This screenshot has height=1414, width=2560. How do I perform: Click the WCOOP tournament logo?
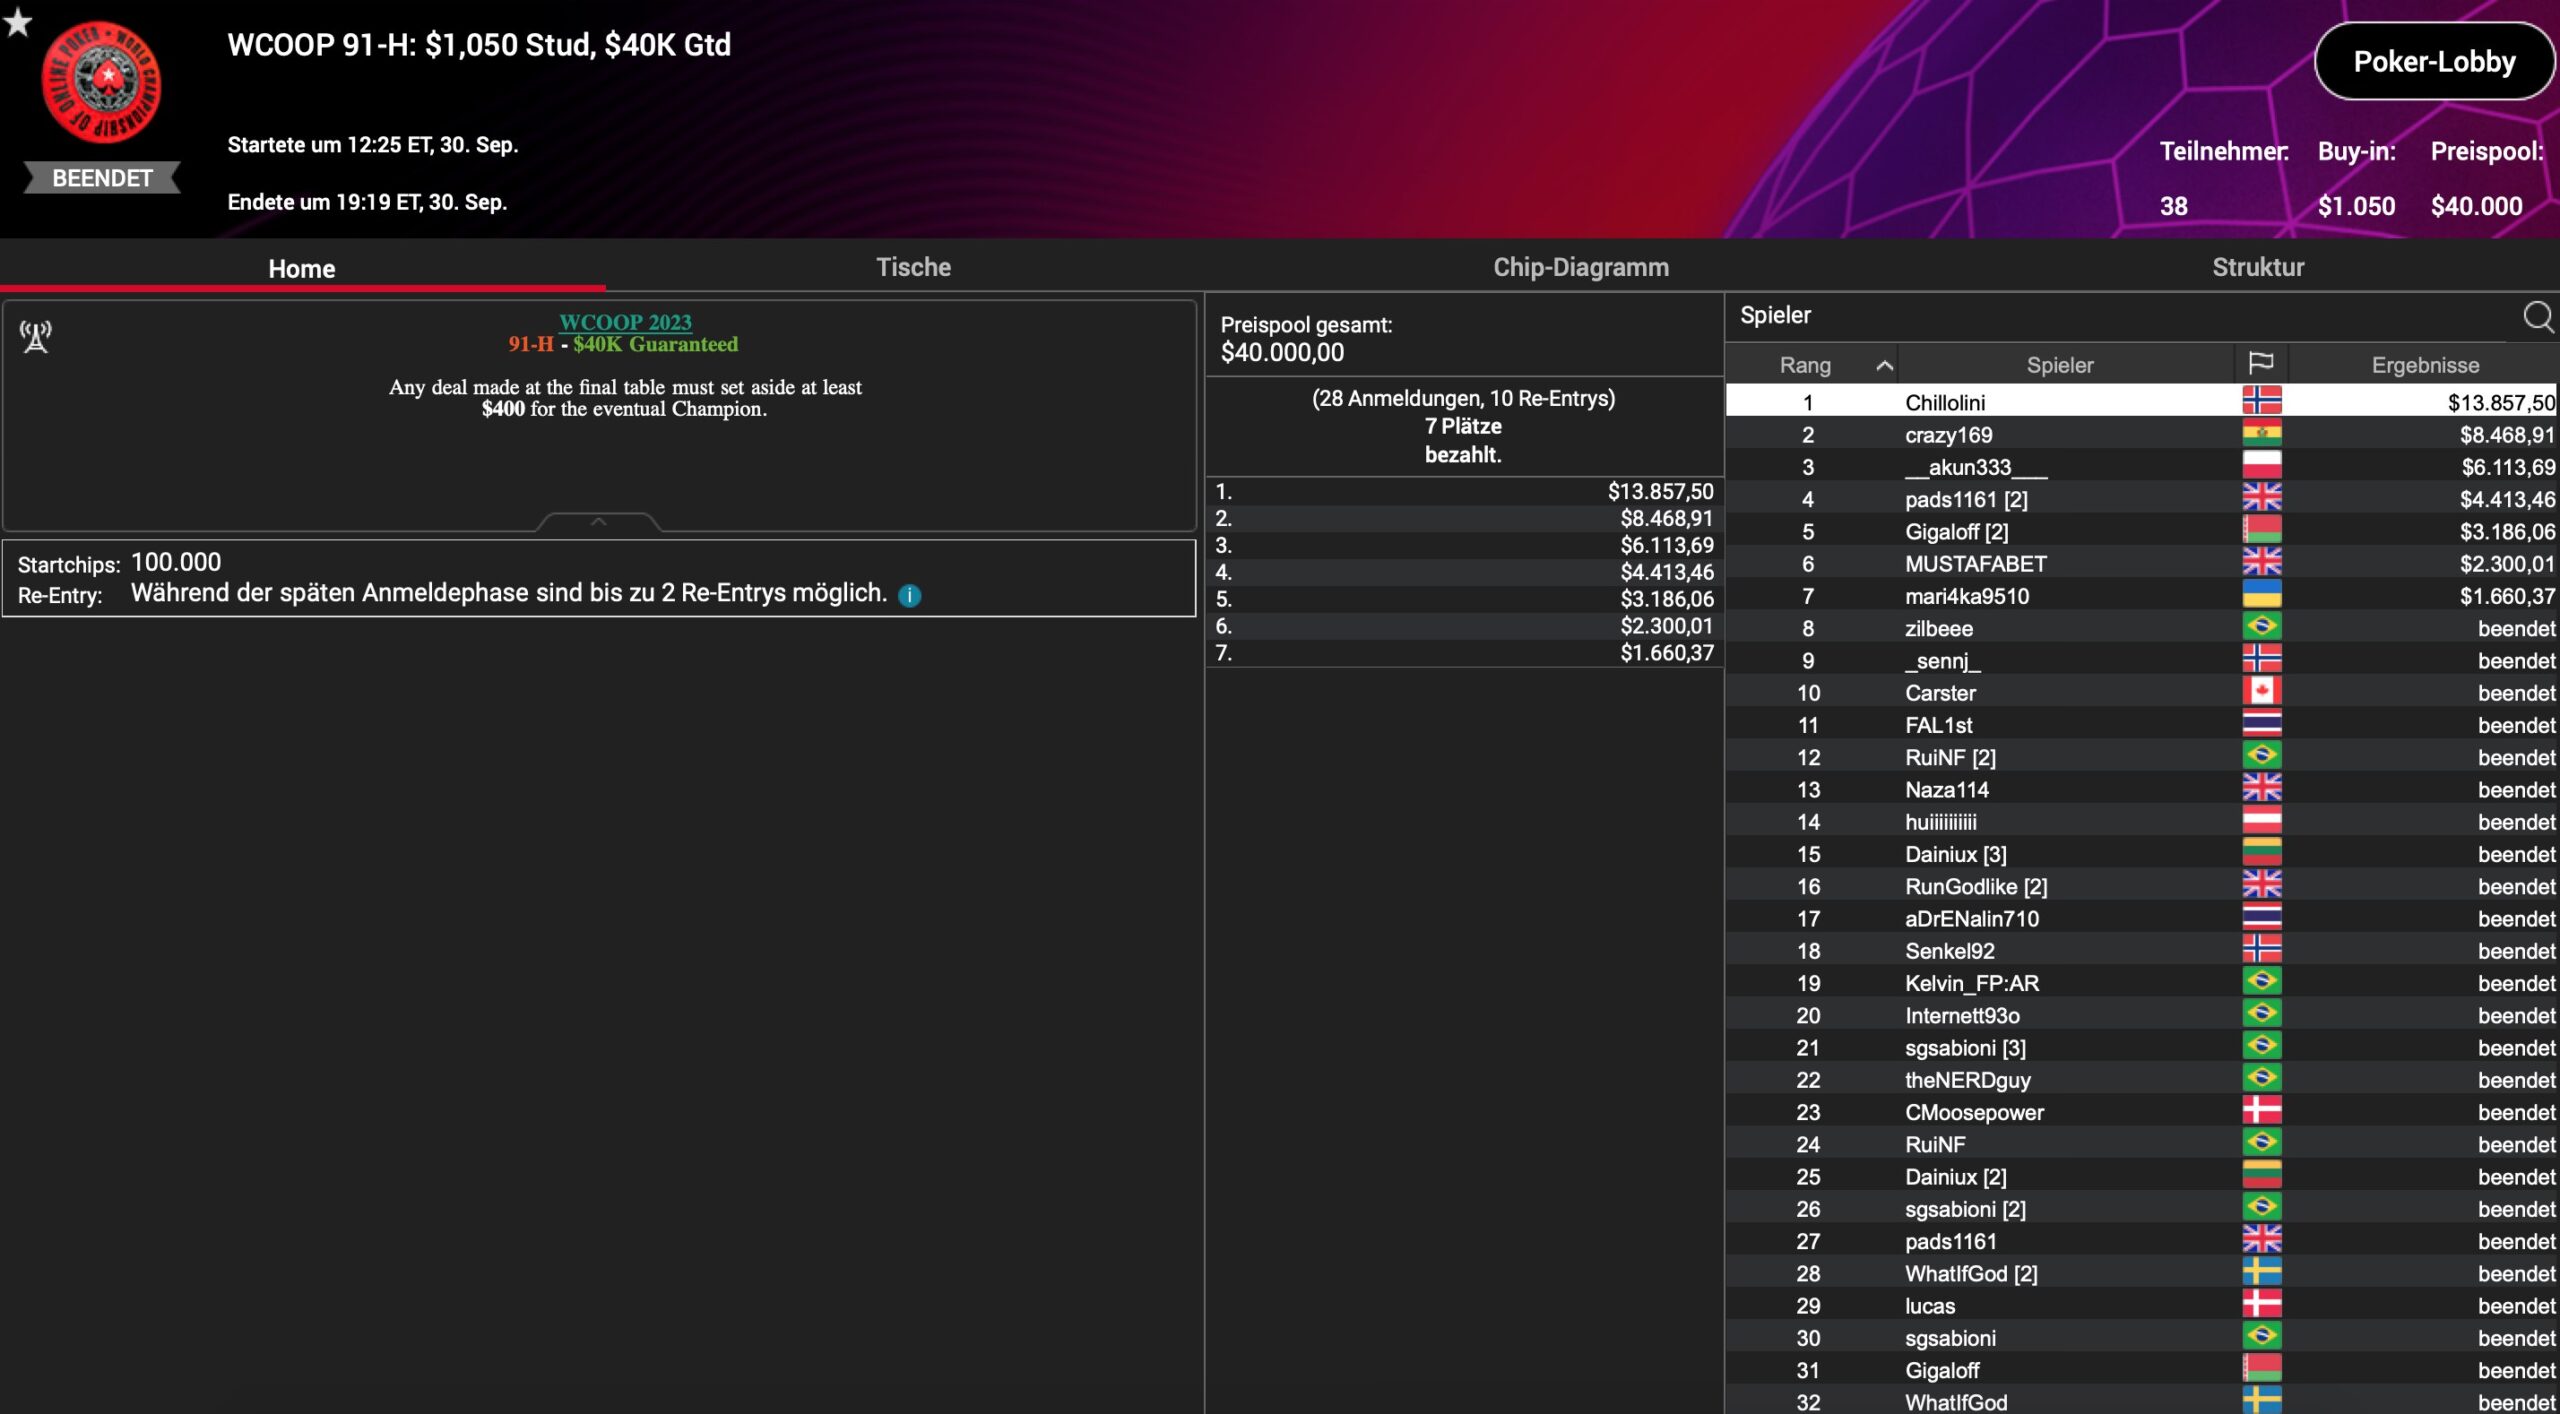[101, 82]
